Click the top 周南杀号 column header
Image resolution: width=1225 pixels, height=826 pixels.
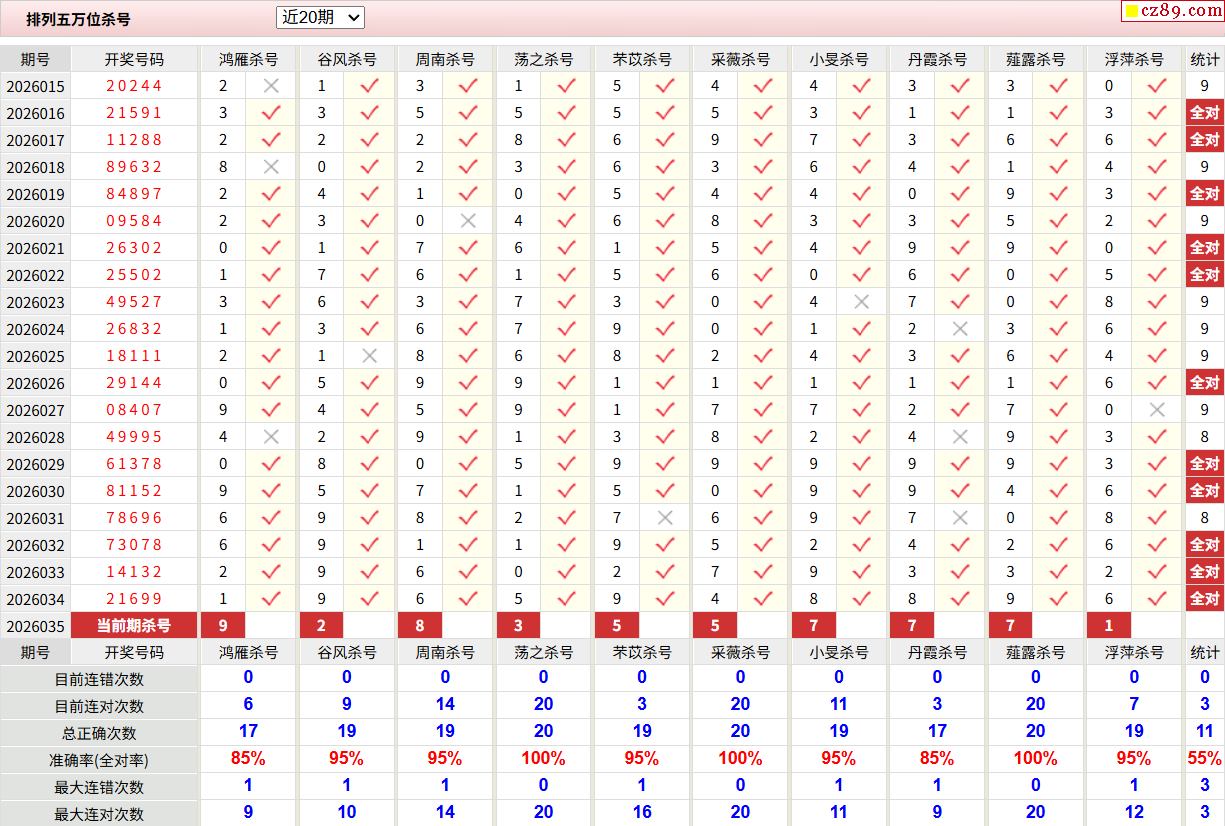(x=445, y=59)
